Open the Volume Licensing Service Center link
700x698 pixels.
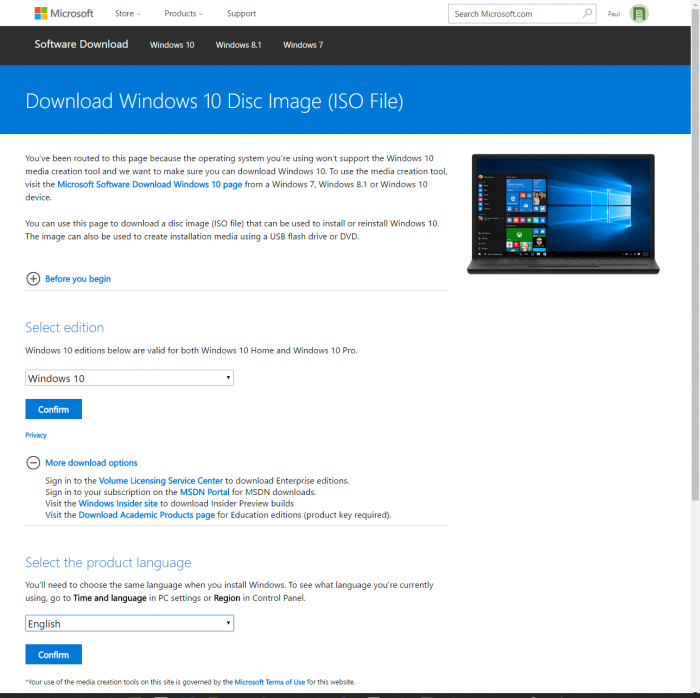161,481
